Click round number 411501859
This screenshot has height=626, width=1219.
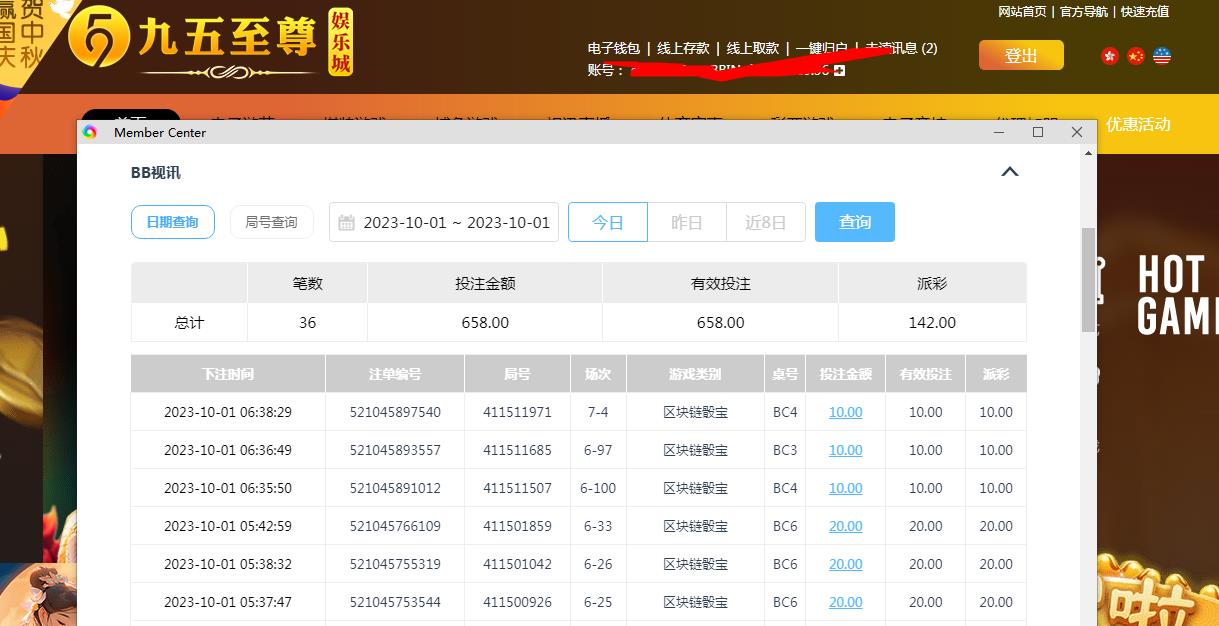[517, 526]
